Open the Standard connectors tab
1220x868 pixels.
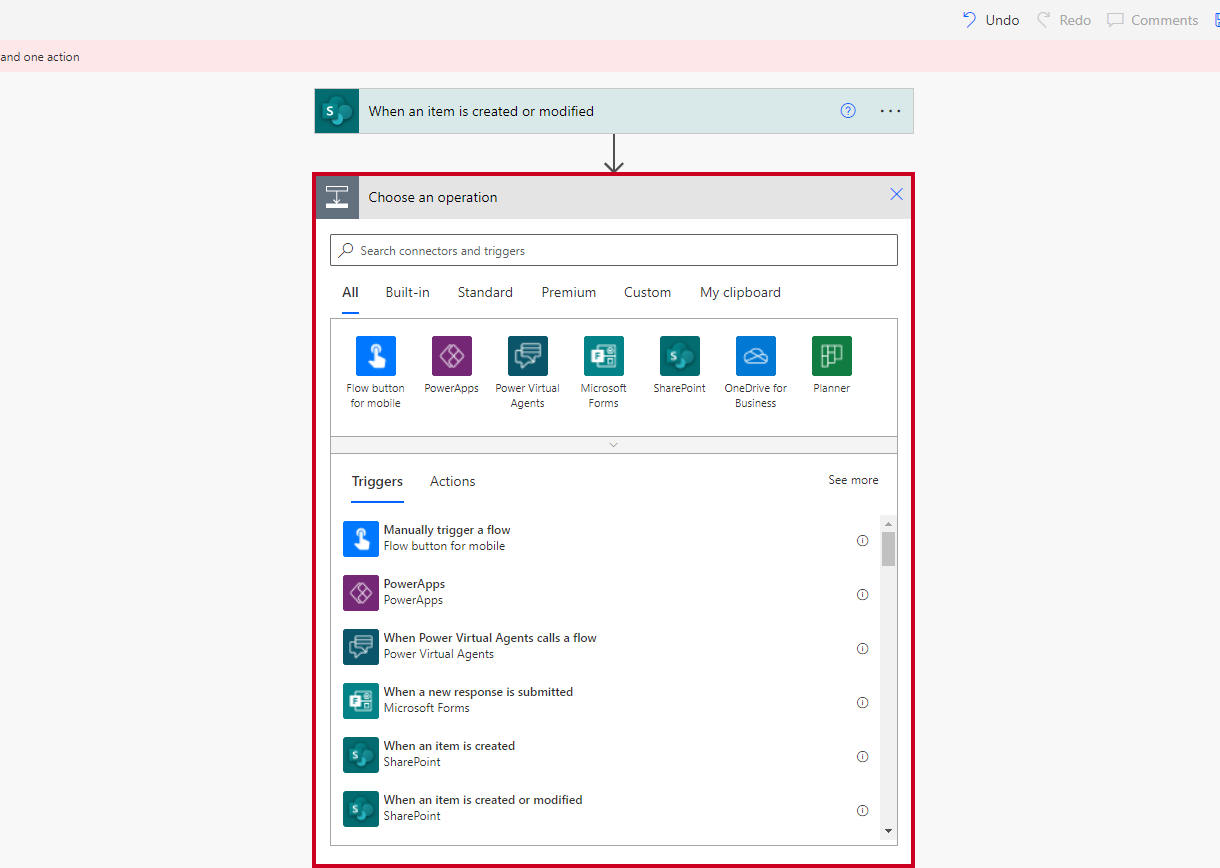pyautogui.click(x=485, y=292)
